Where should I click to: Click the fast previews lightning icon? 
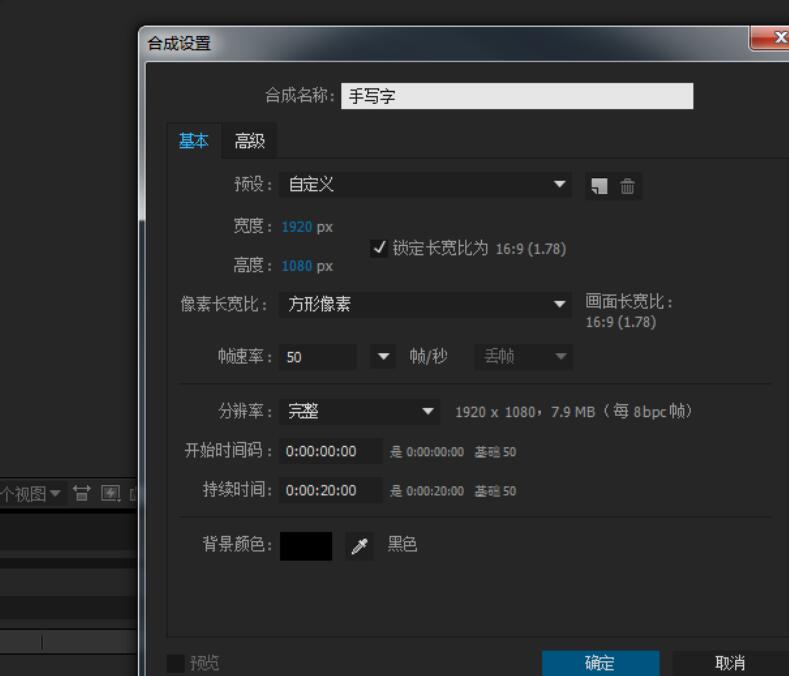tap(110, 493)
